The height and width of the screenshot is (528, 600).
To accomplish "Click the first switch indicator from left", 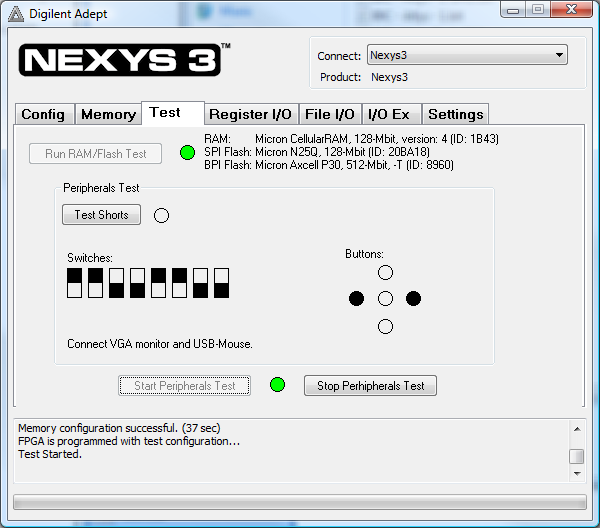I will pyautogui.click(x=75, y=283).
